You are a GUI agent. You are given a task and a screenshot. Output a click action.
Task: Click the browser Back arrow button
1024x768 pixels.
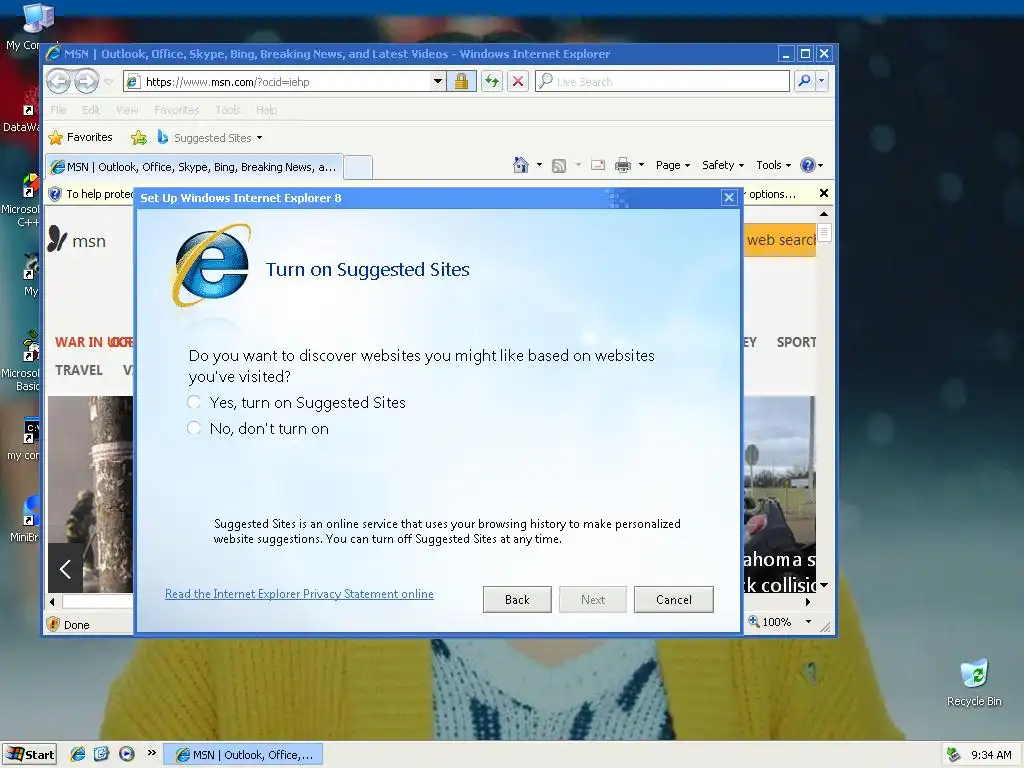point(59,82)
